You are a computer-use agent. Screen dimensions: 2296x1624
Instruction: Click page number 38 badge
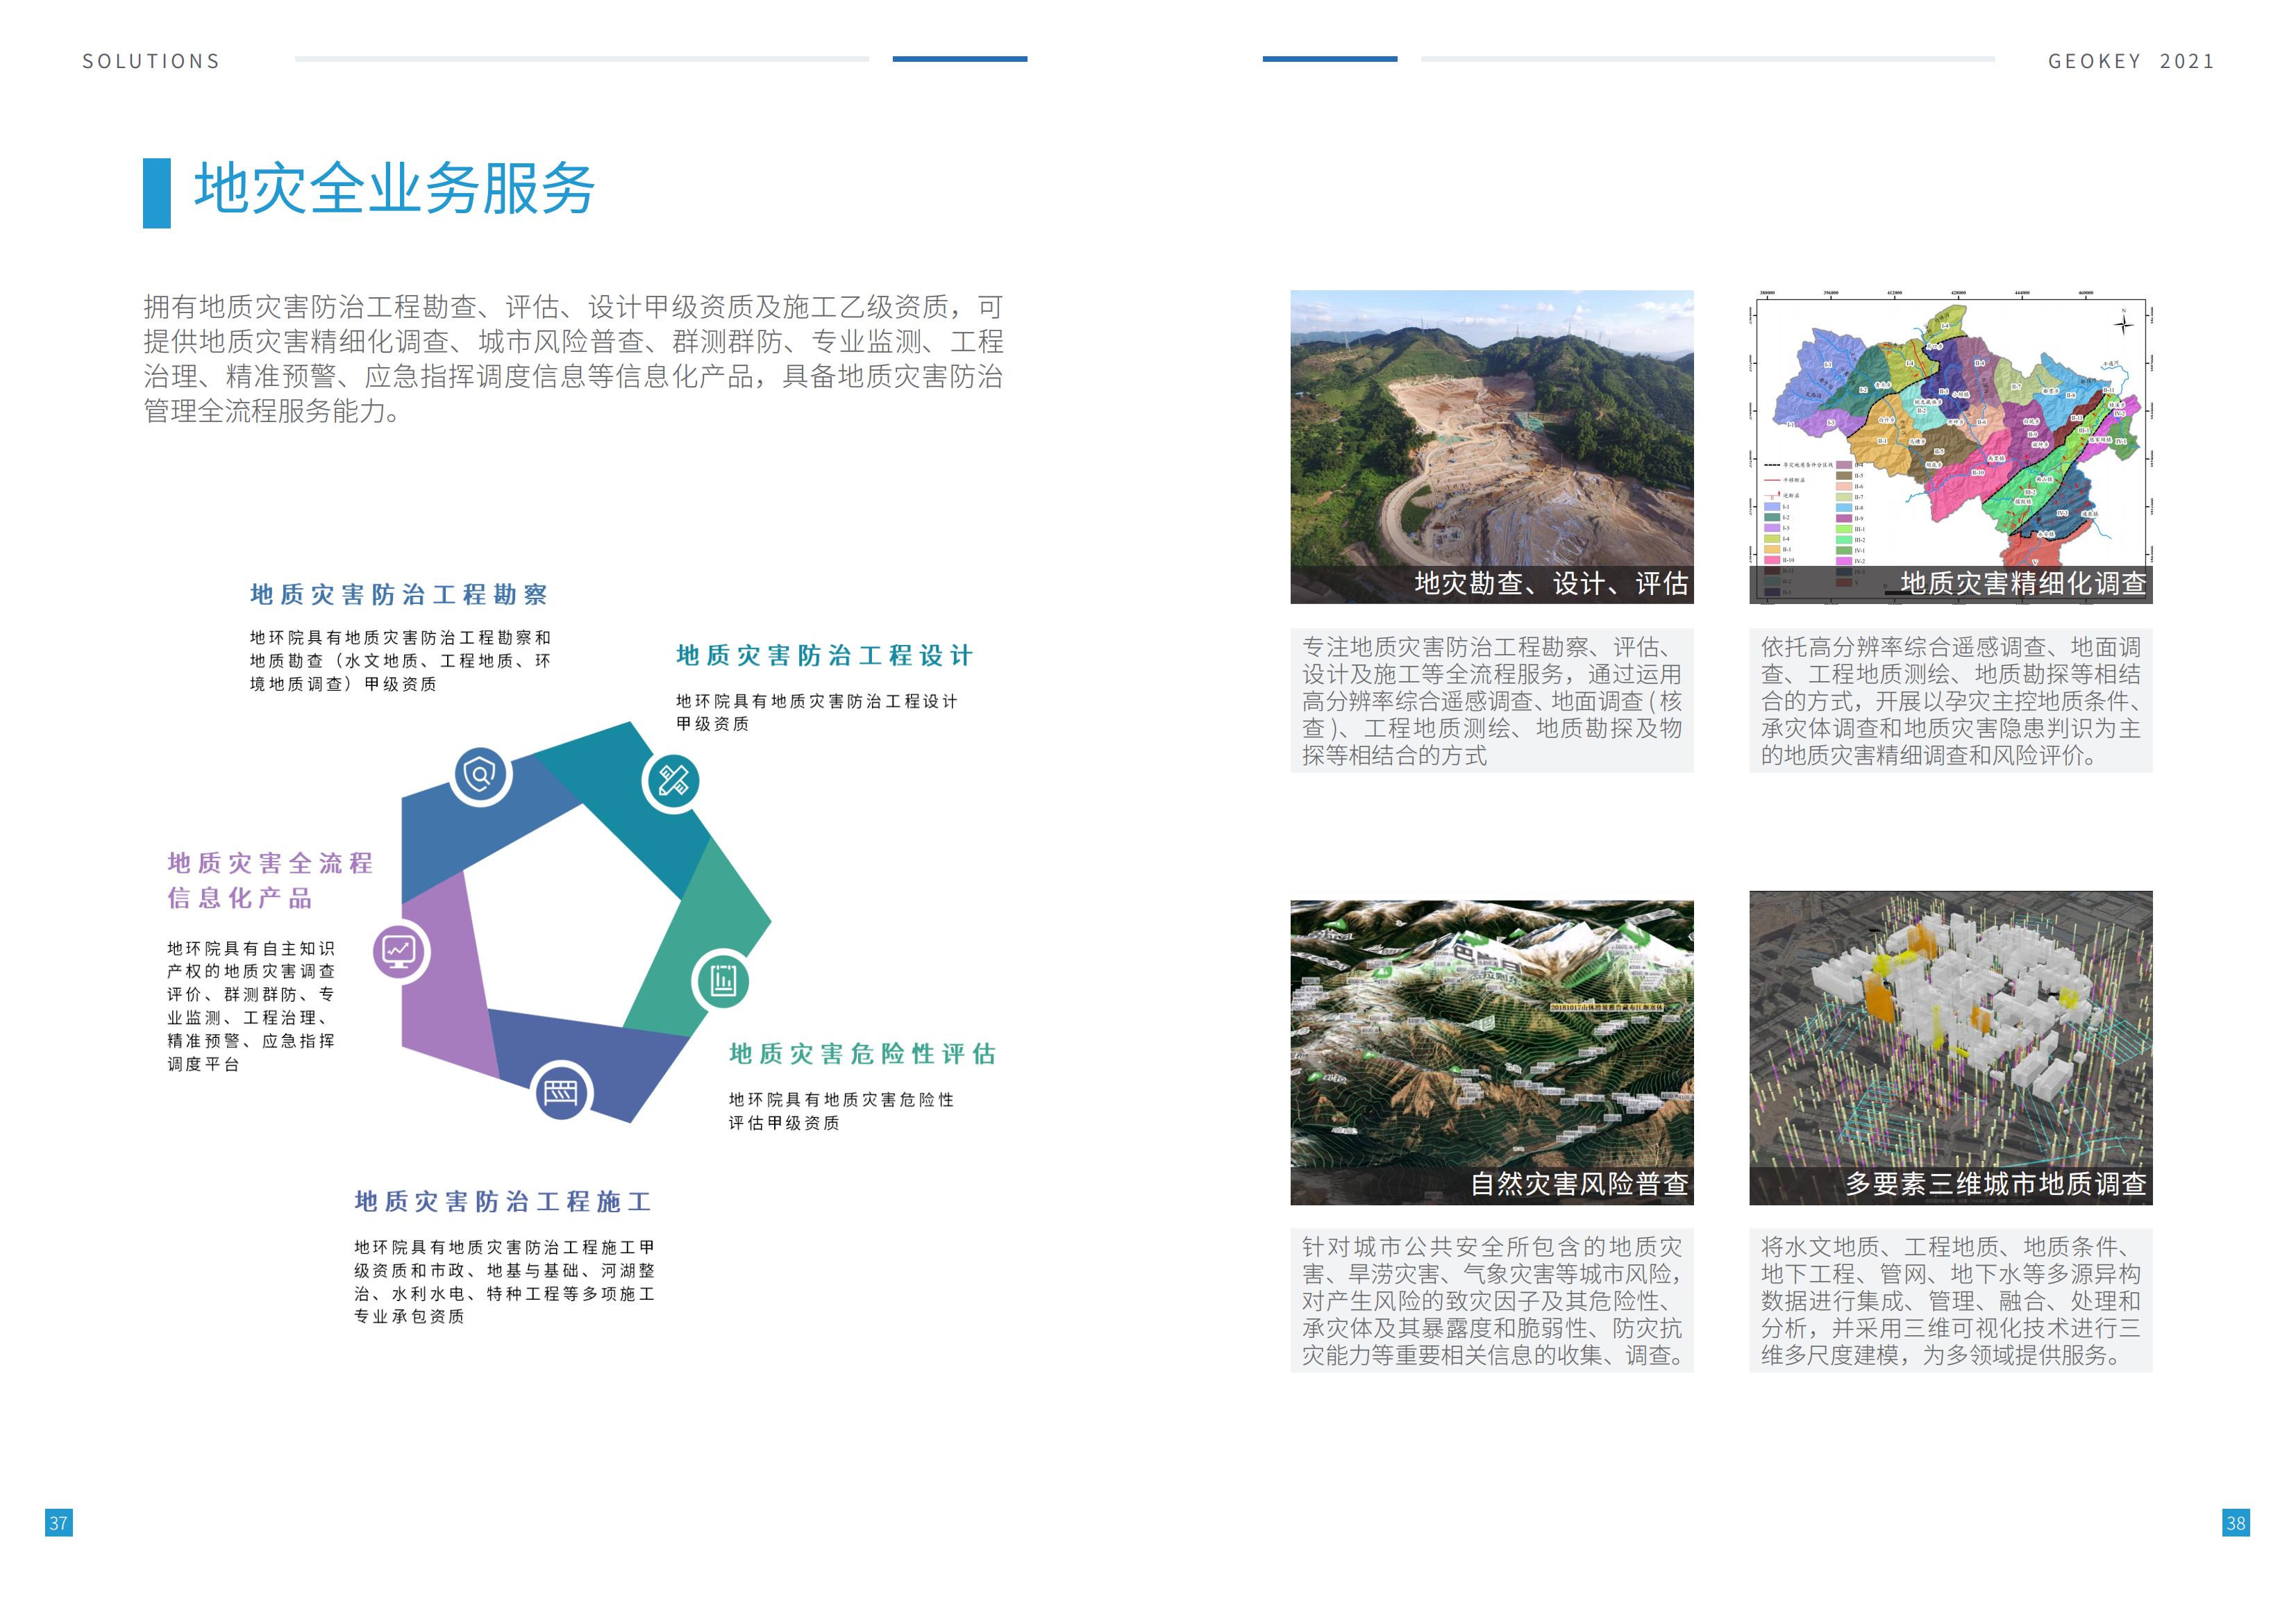click(x=2235, y=1522)
